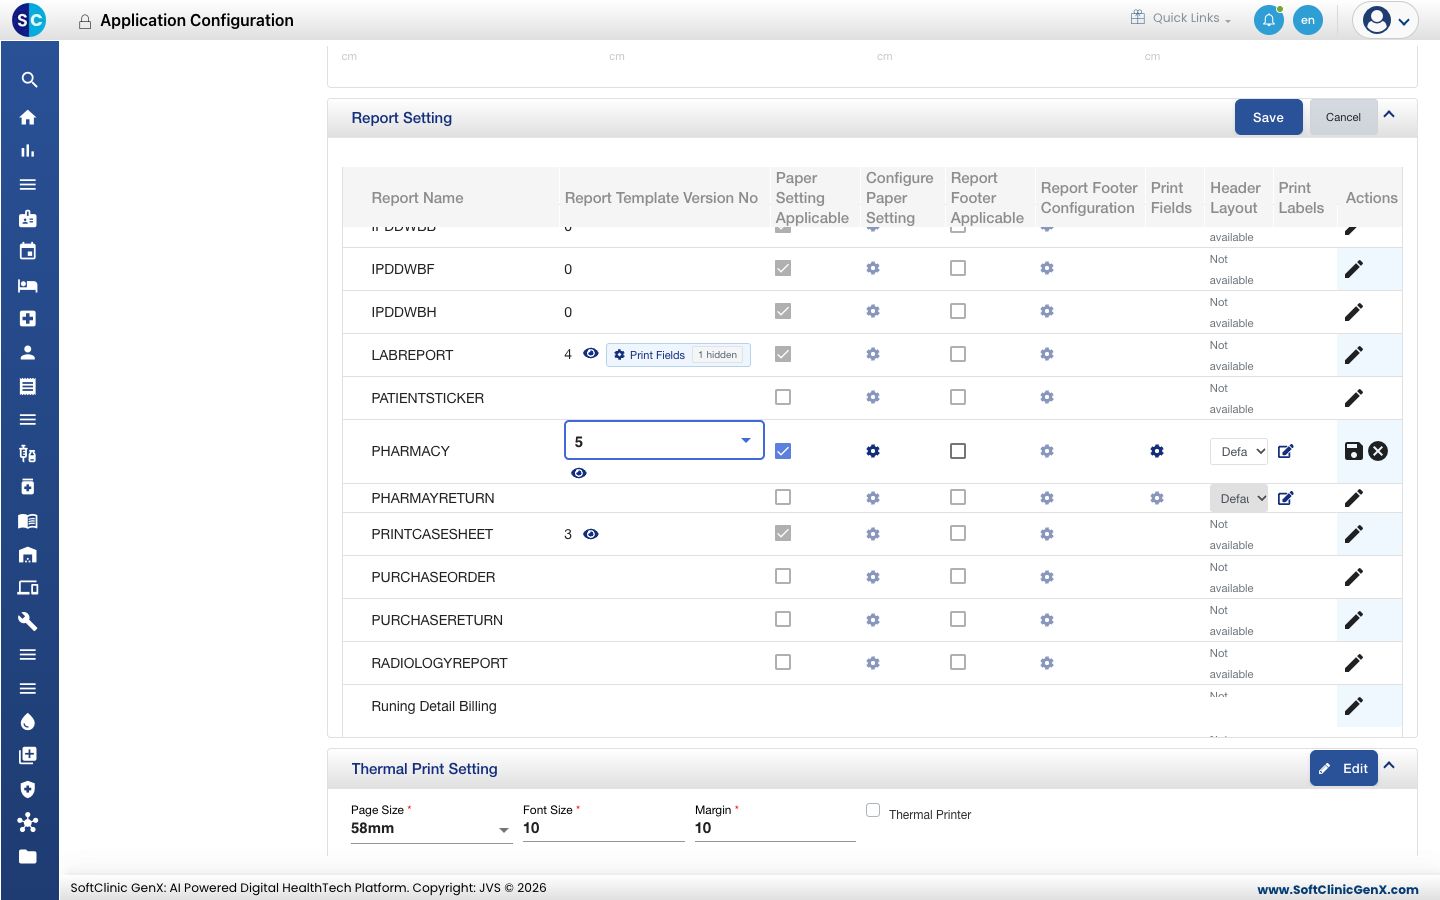The image size is (1440, 900).
Task: Switch language using the en button
Action: [1308, 20]
